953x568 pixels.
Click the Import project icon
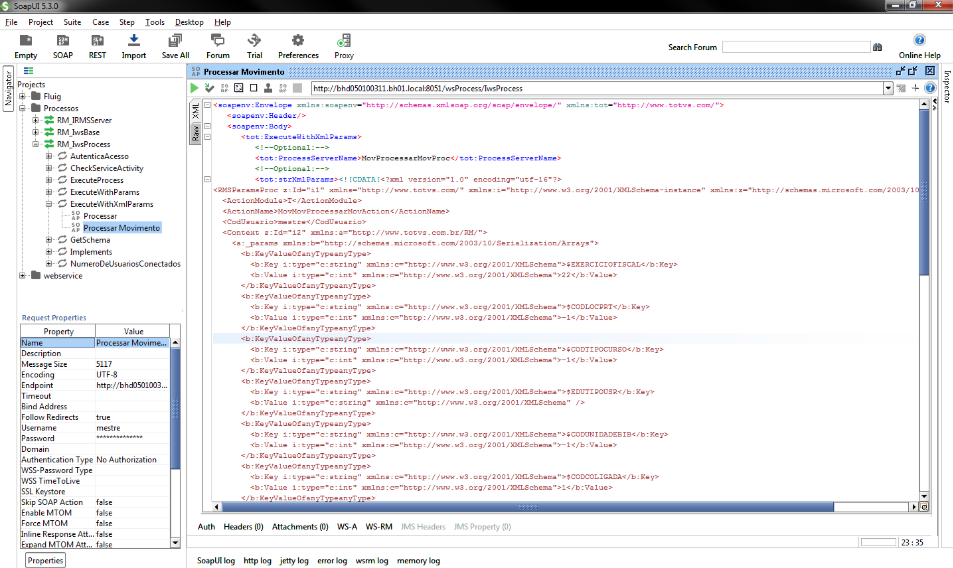pyautogui.click(x=134, y=47)
